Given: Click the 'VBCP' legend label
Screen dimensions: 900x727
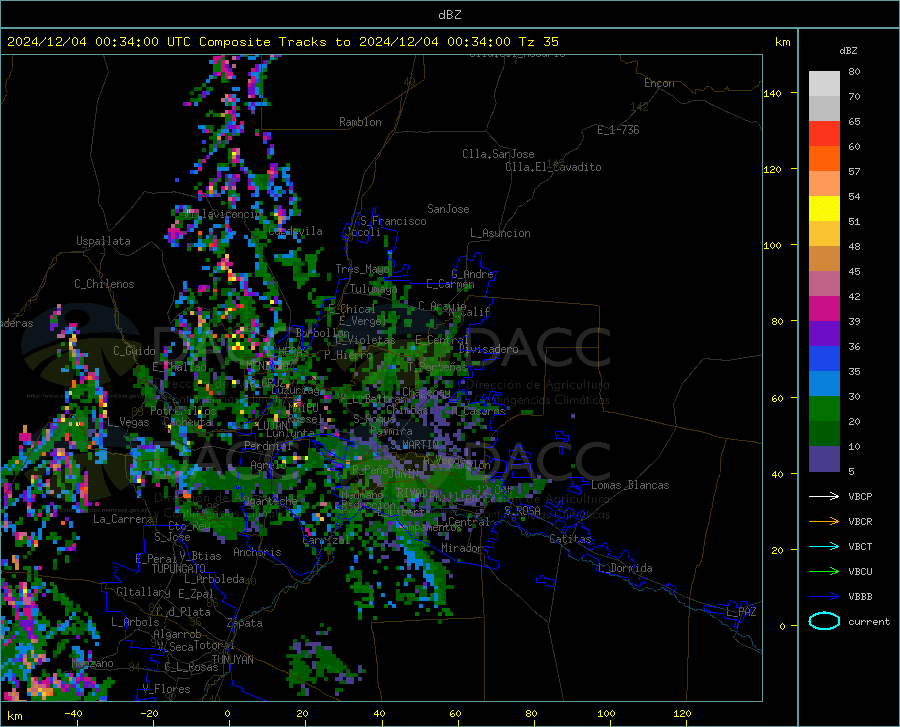Looking at the screenshot, I should tap(860, 497).
